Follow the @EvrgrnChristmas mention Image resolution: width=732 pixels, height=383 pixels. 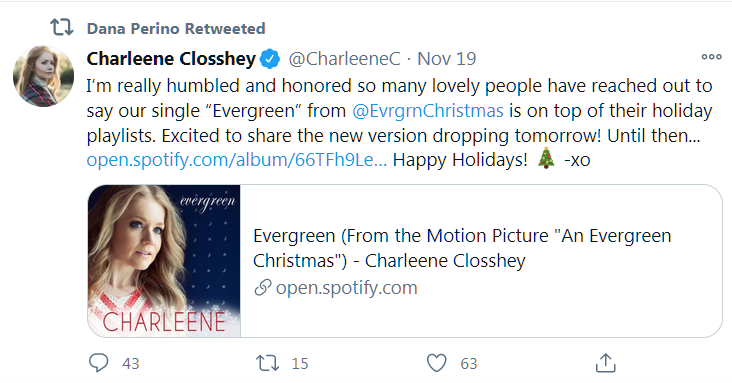point(428,111)
